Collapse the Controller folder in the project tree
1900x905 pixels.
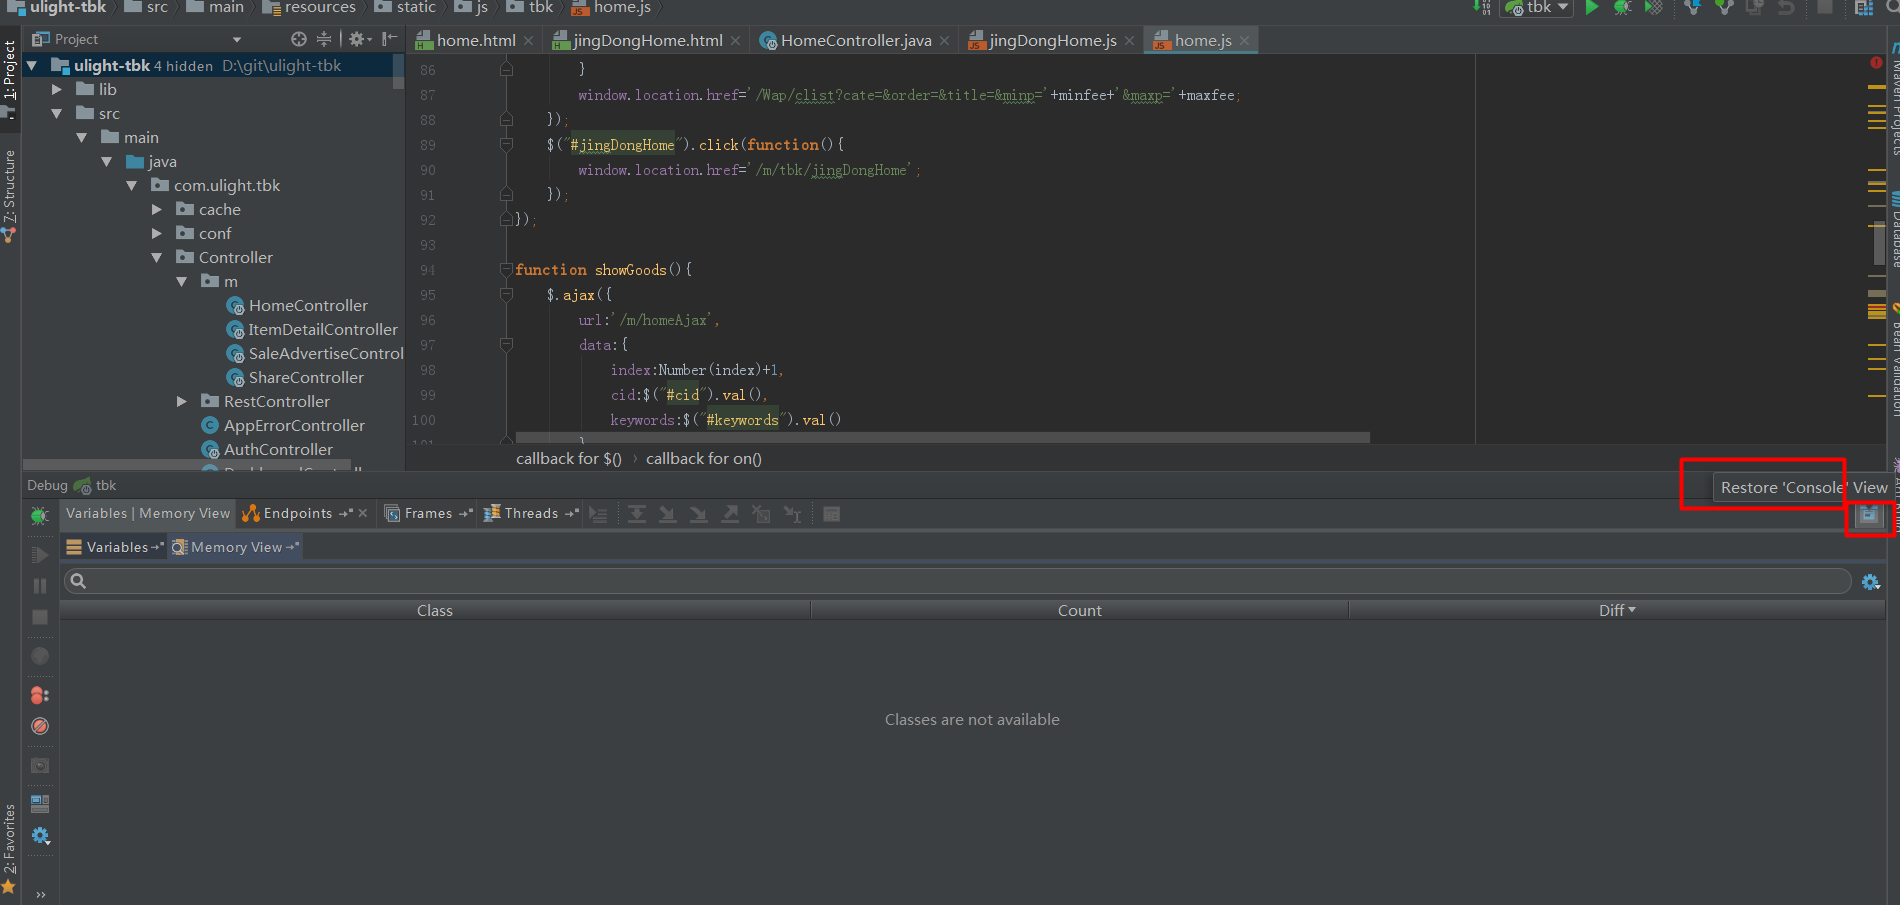(157, 257)
